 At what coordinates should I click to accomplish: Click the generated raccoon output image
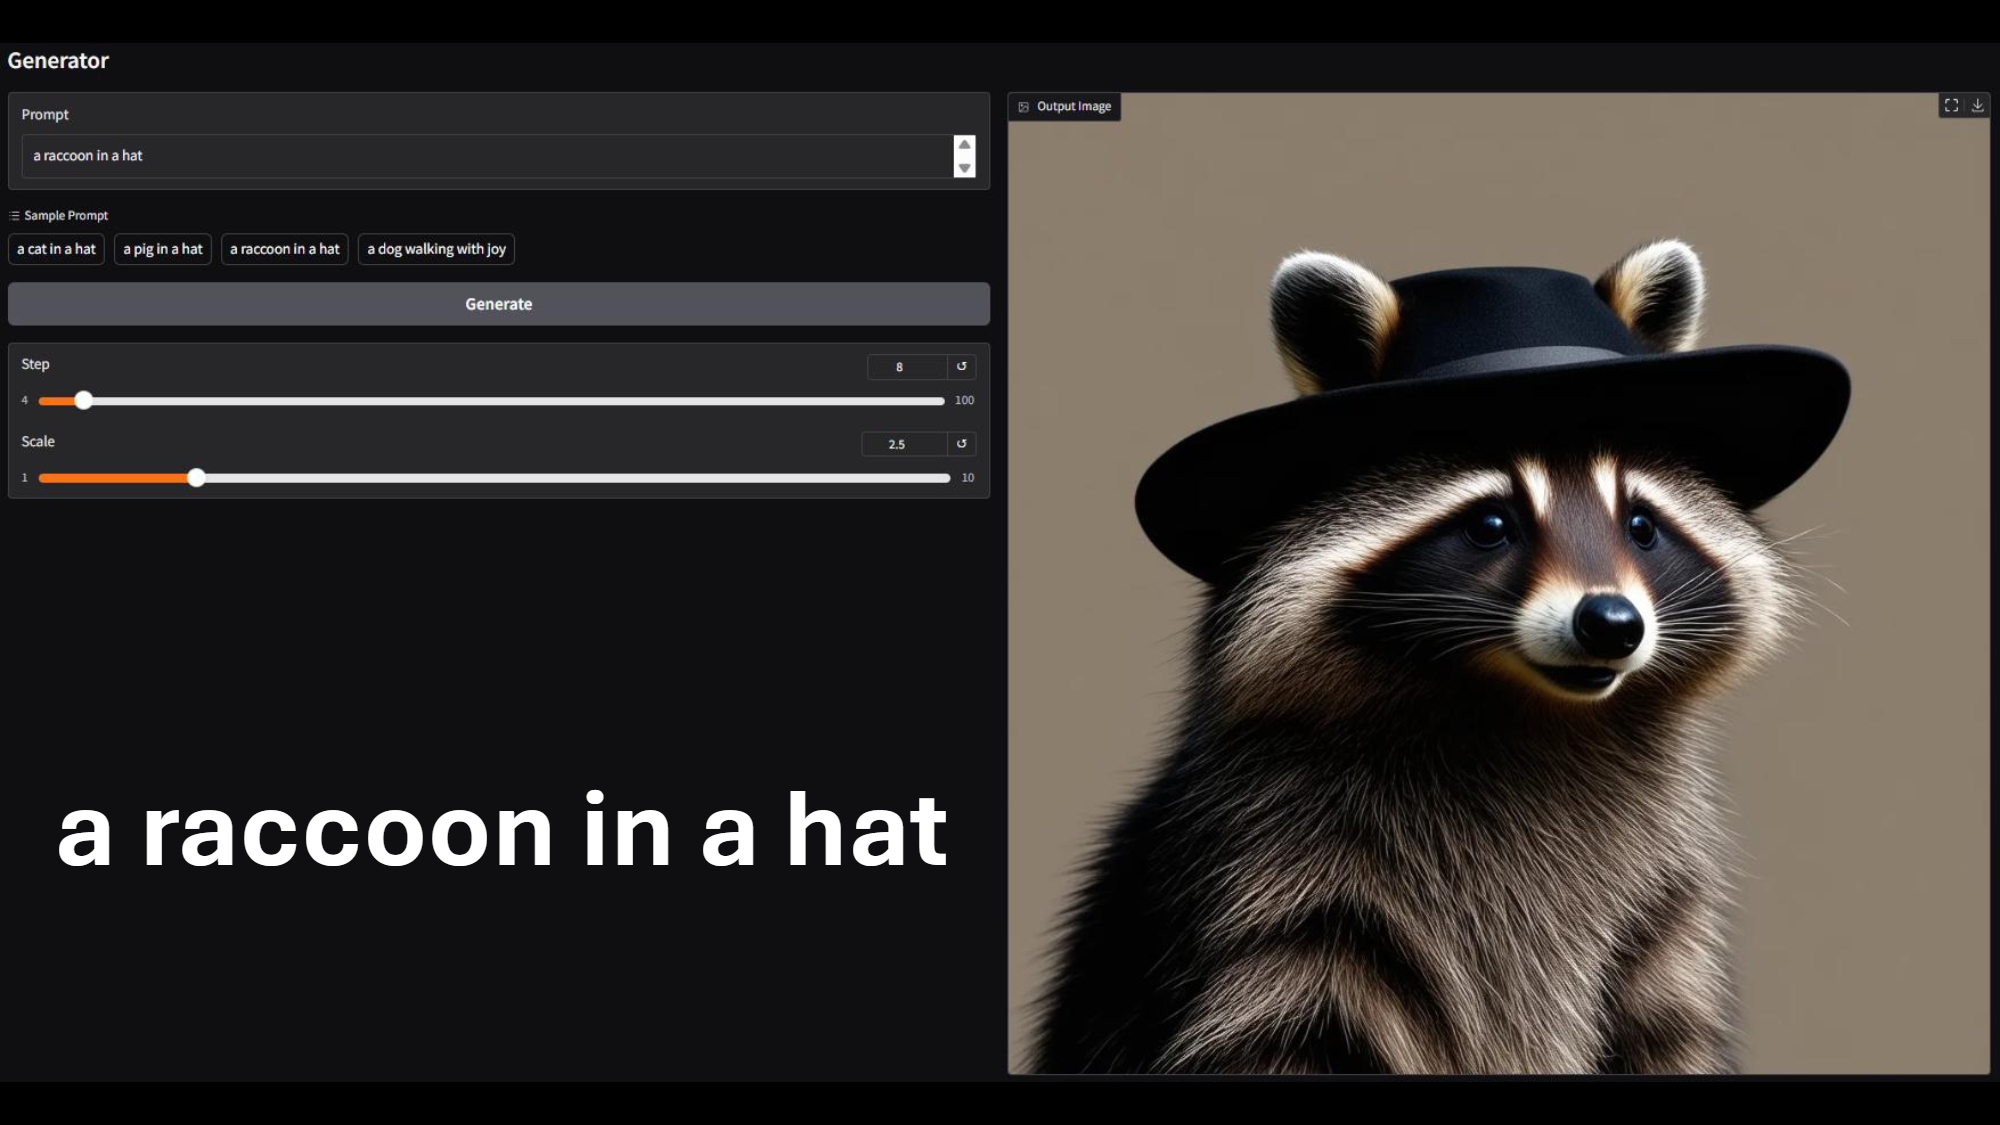[x=1498, y=600]
